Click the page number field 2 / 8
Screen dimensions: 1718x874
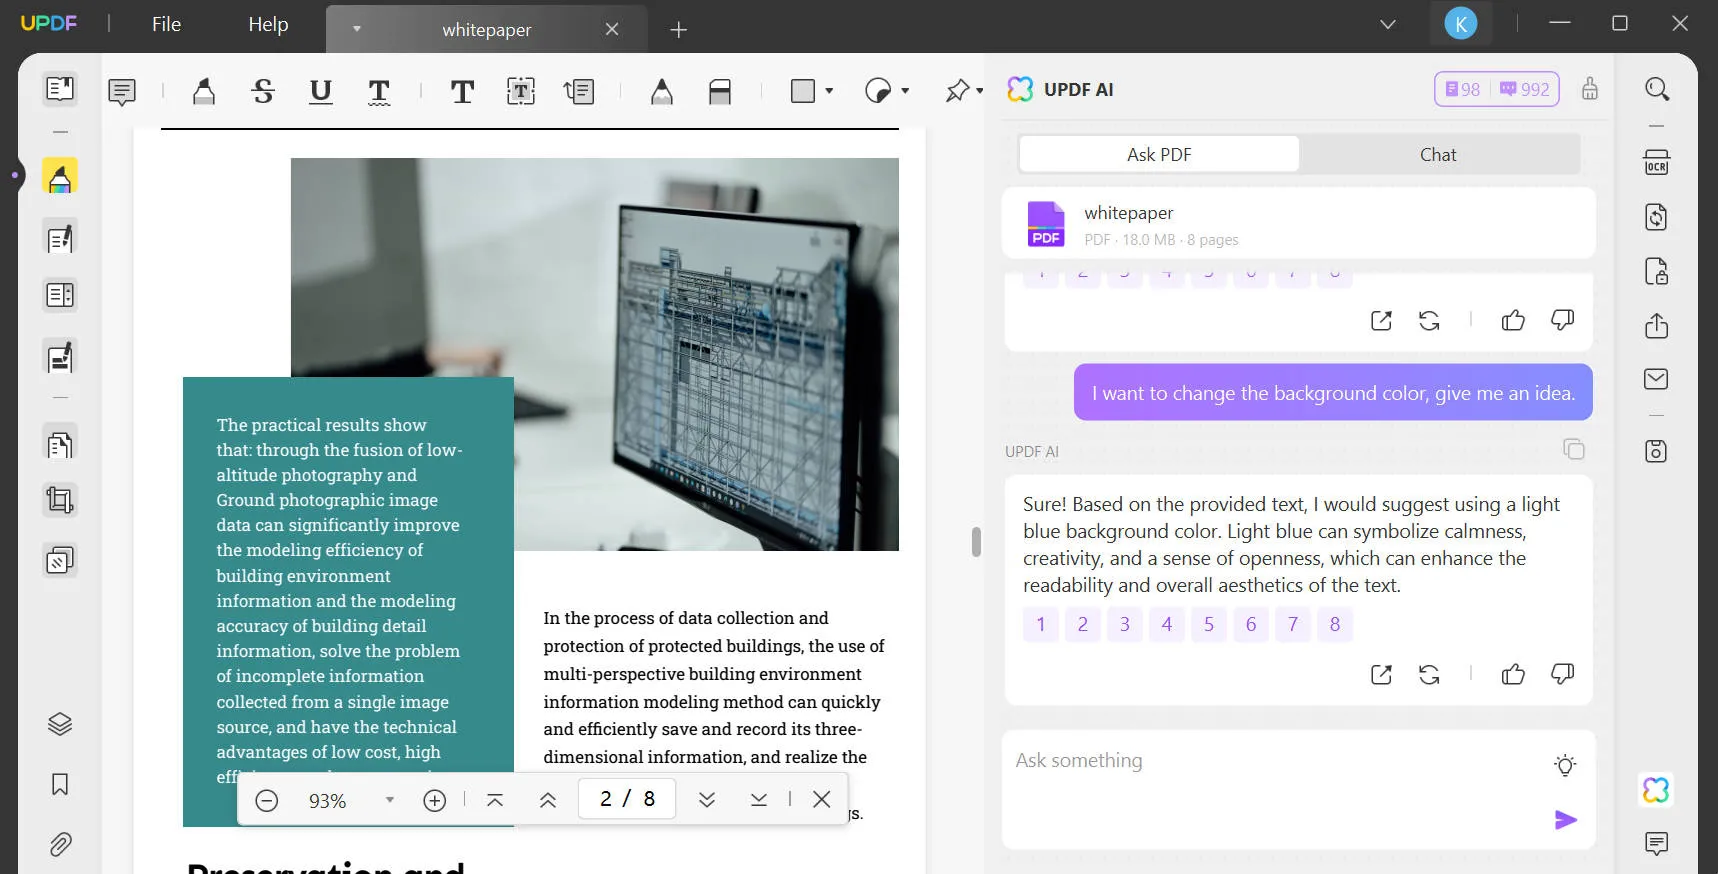627,798
